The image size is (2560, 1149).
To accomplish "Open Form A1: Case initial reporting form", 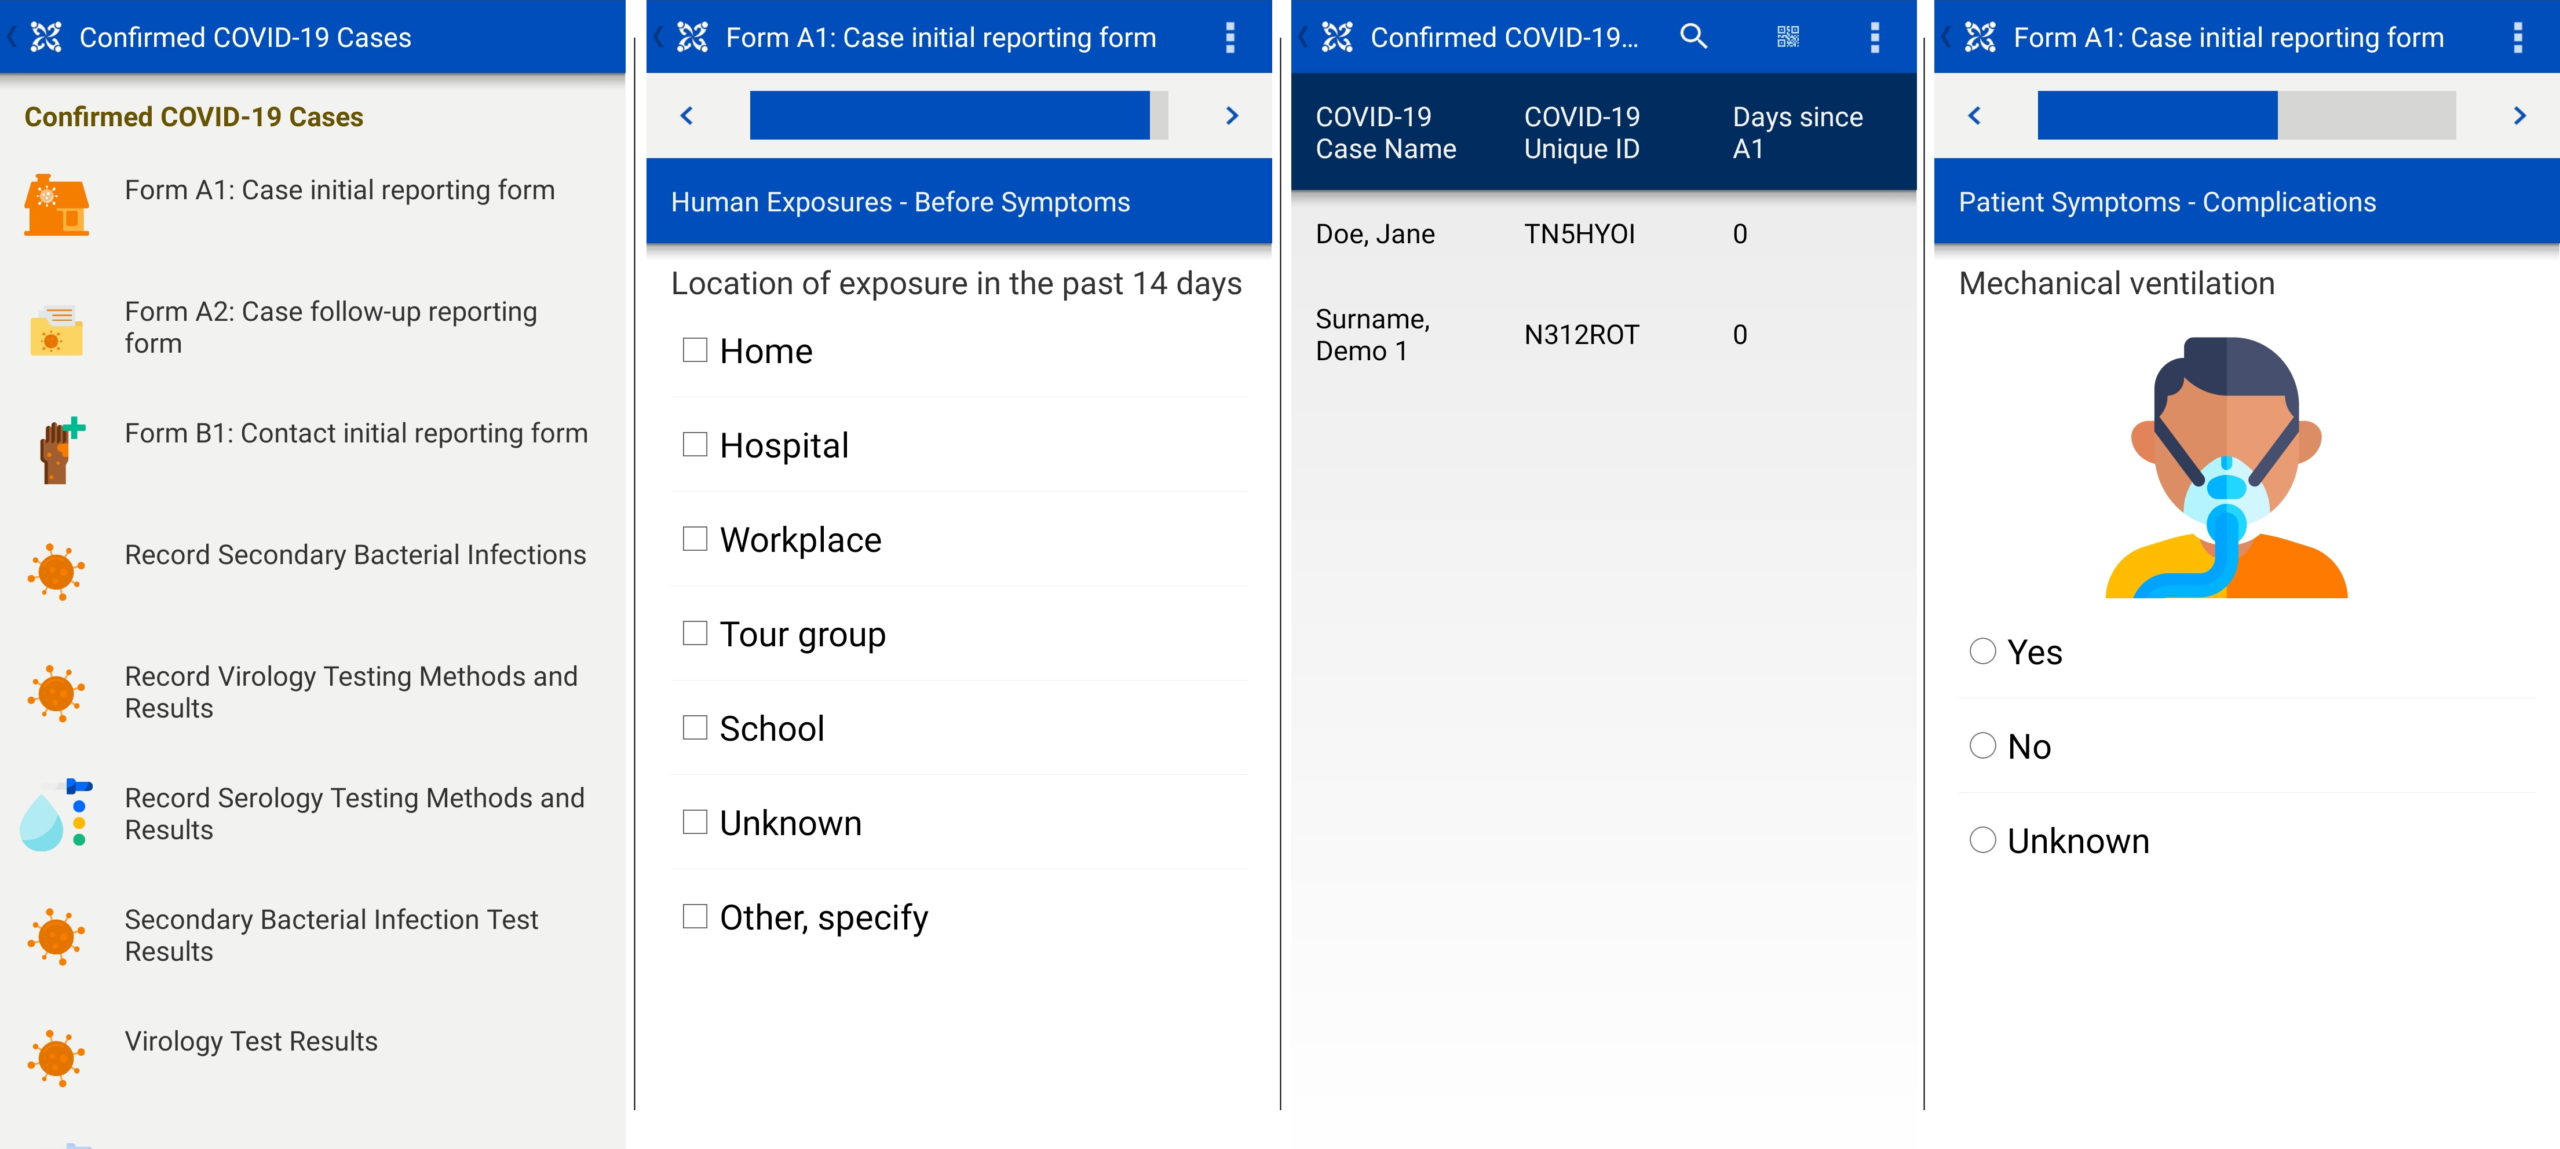I will [340, 190].
